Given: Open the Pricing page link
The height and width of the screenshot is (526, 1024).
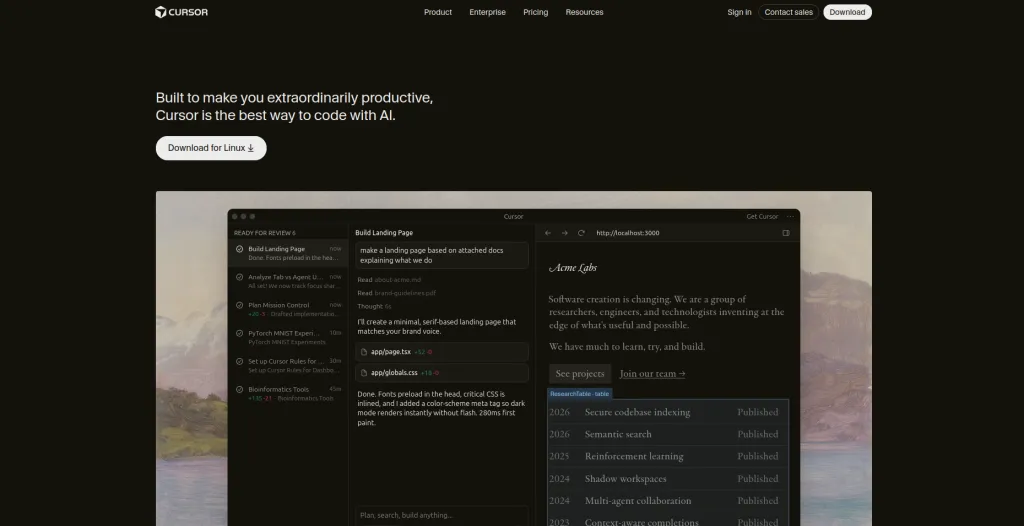Looking at the screenshot, I should click(536, 12).
